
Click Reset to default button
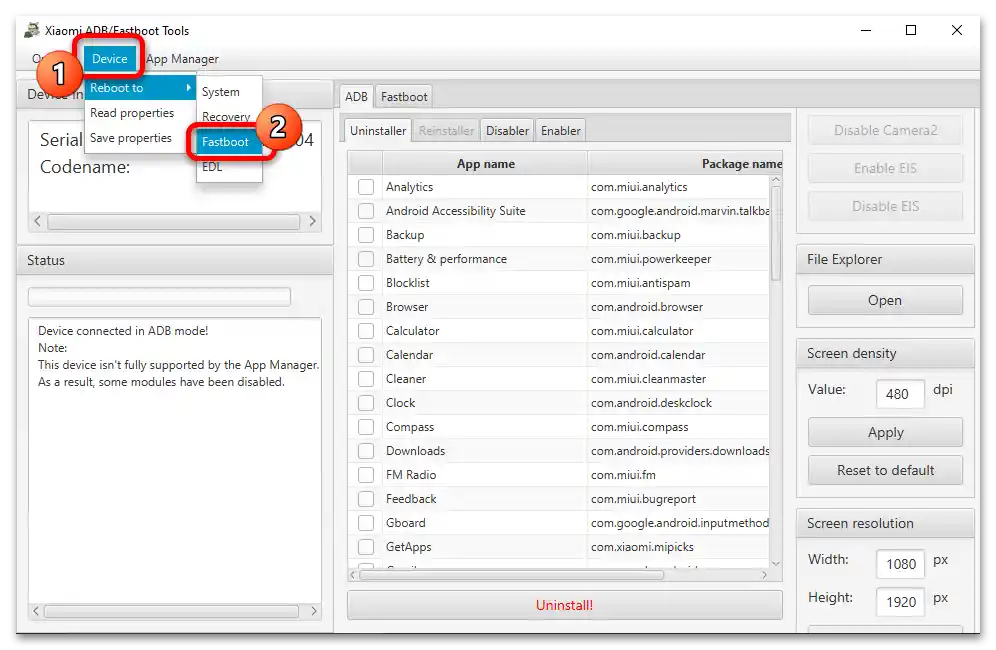pyautogui.click(x=885, y=470)
